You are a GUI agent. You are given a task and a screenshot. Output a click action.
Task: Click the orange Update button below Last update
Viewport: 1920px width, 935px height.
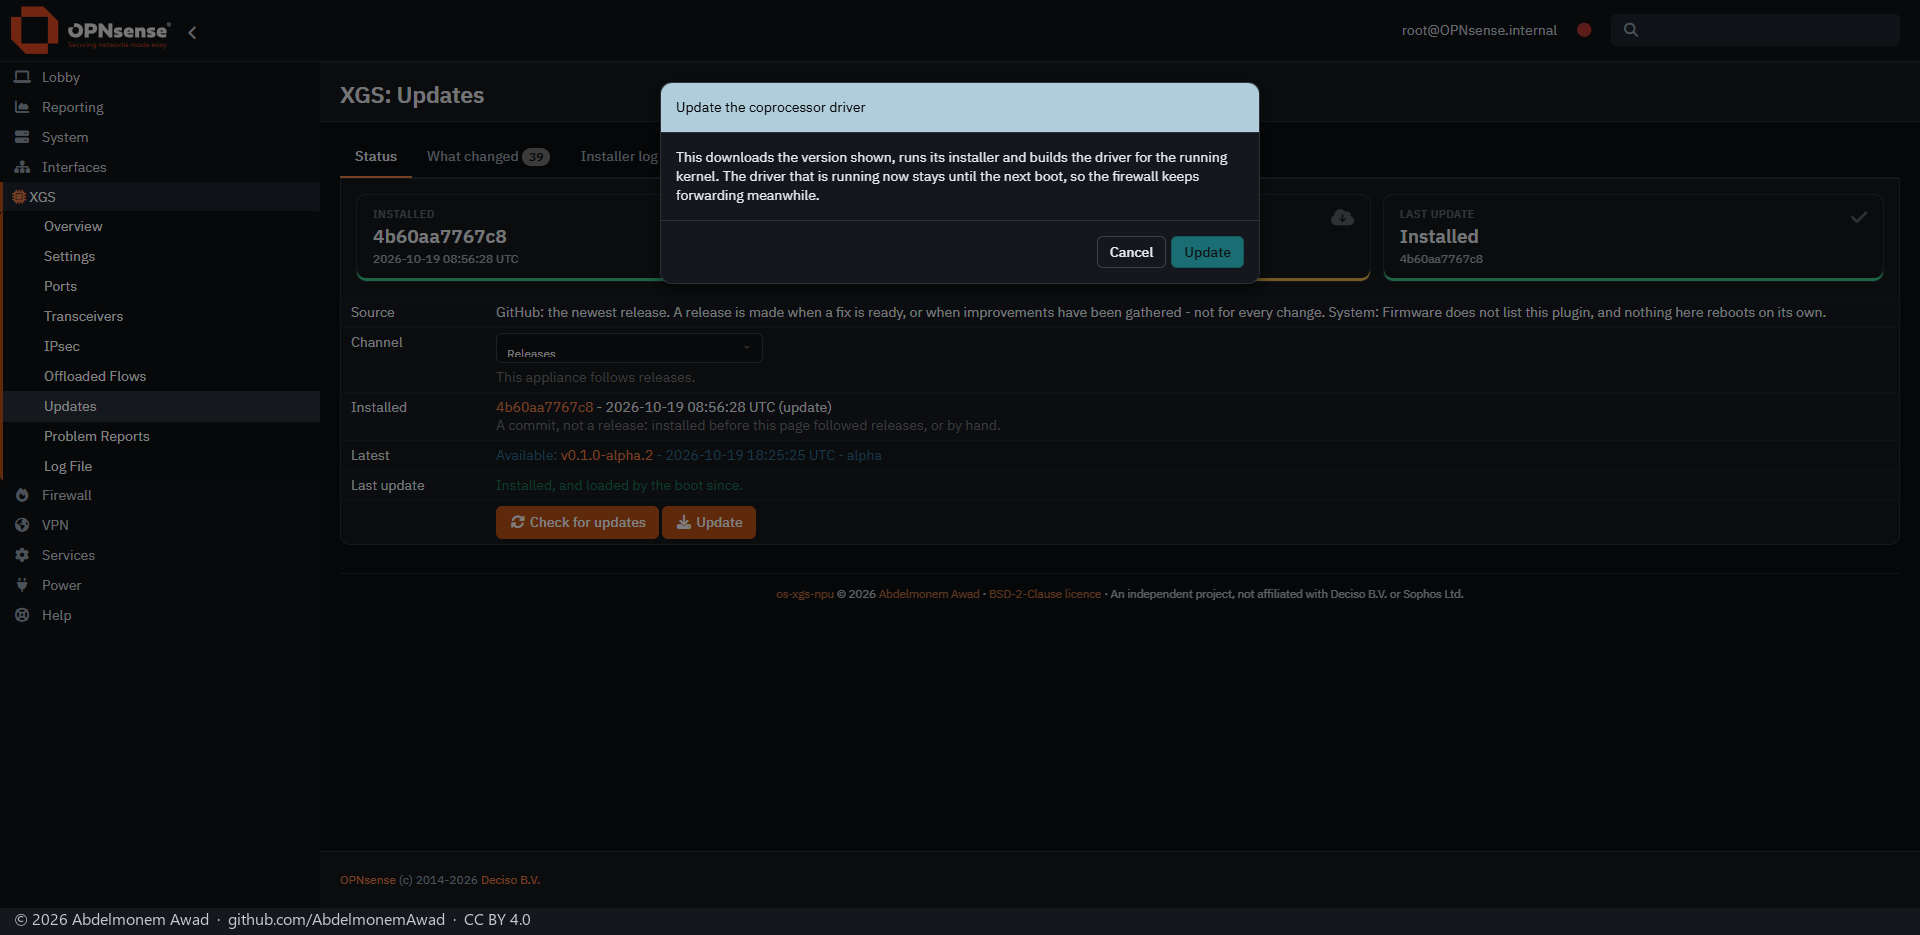[x=709, y=522]
